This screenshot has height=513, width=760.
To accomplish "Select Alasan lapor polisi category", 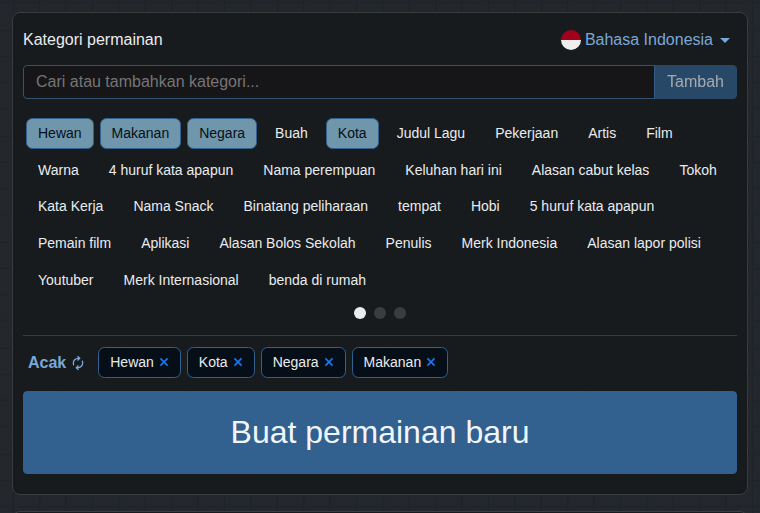I will click(644, 243).
